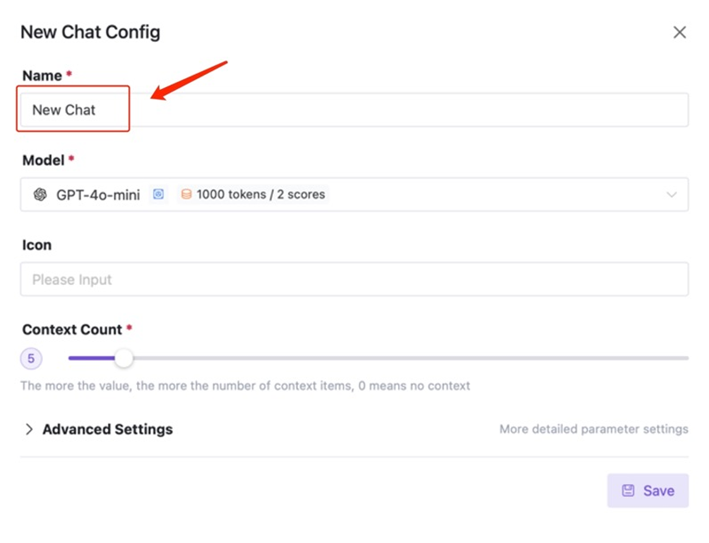This screenshot has height=543, width=709.
Task: Click the orange token coin icon
Action: tap(186, 194)
